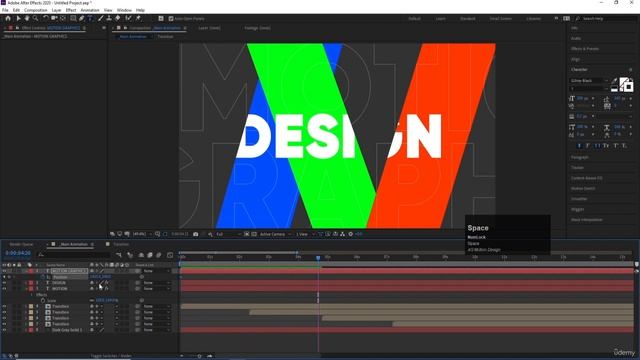Select the Zoom magnifier tool
640x360 pixels.
pos(36,18)
